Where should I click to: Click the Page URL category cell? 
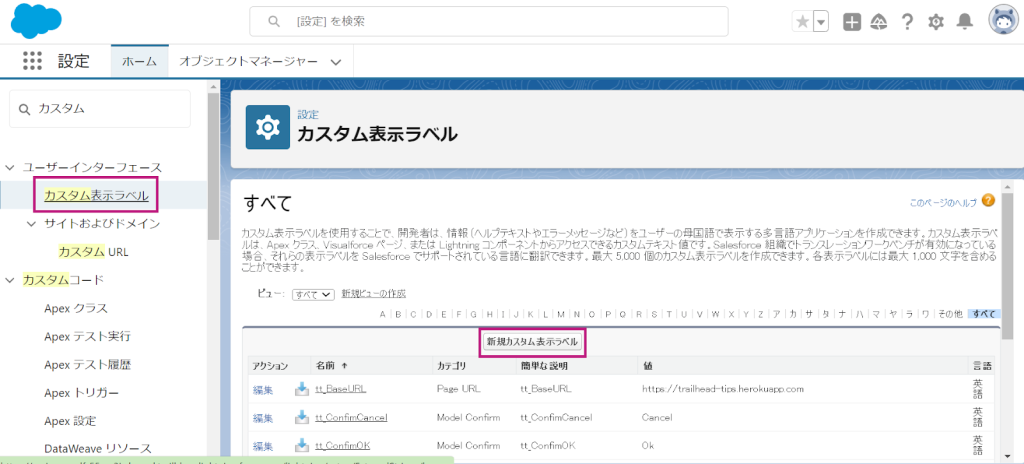pos(458,389)
